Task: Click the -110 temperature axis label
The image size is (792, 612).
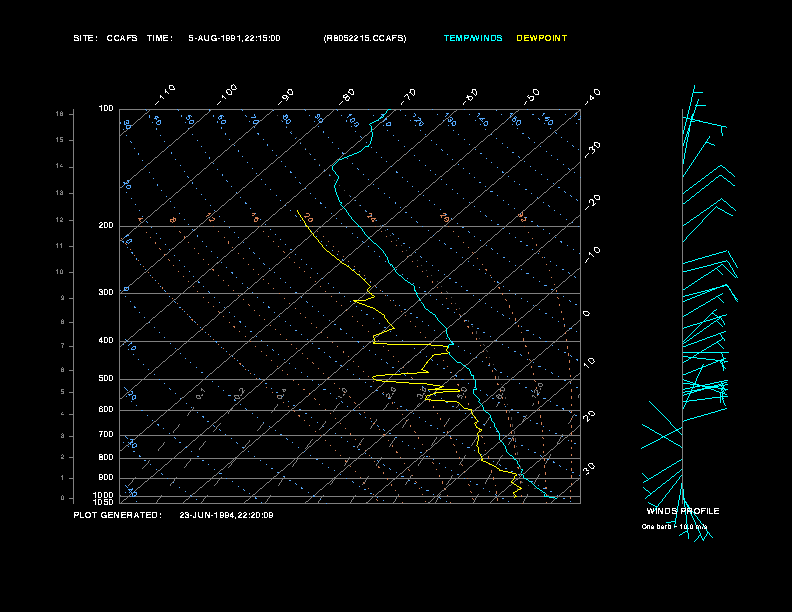Action: coord(165,95)
